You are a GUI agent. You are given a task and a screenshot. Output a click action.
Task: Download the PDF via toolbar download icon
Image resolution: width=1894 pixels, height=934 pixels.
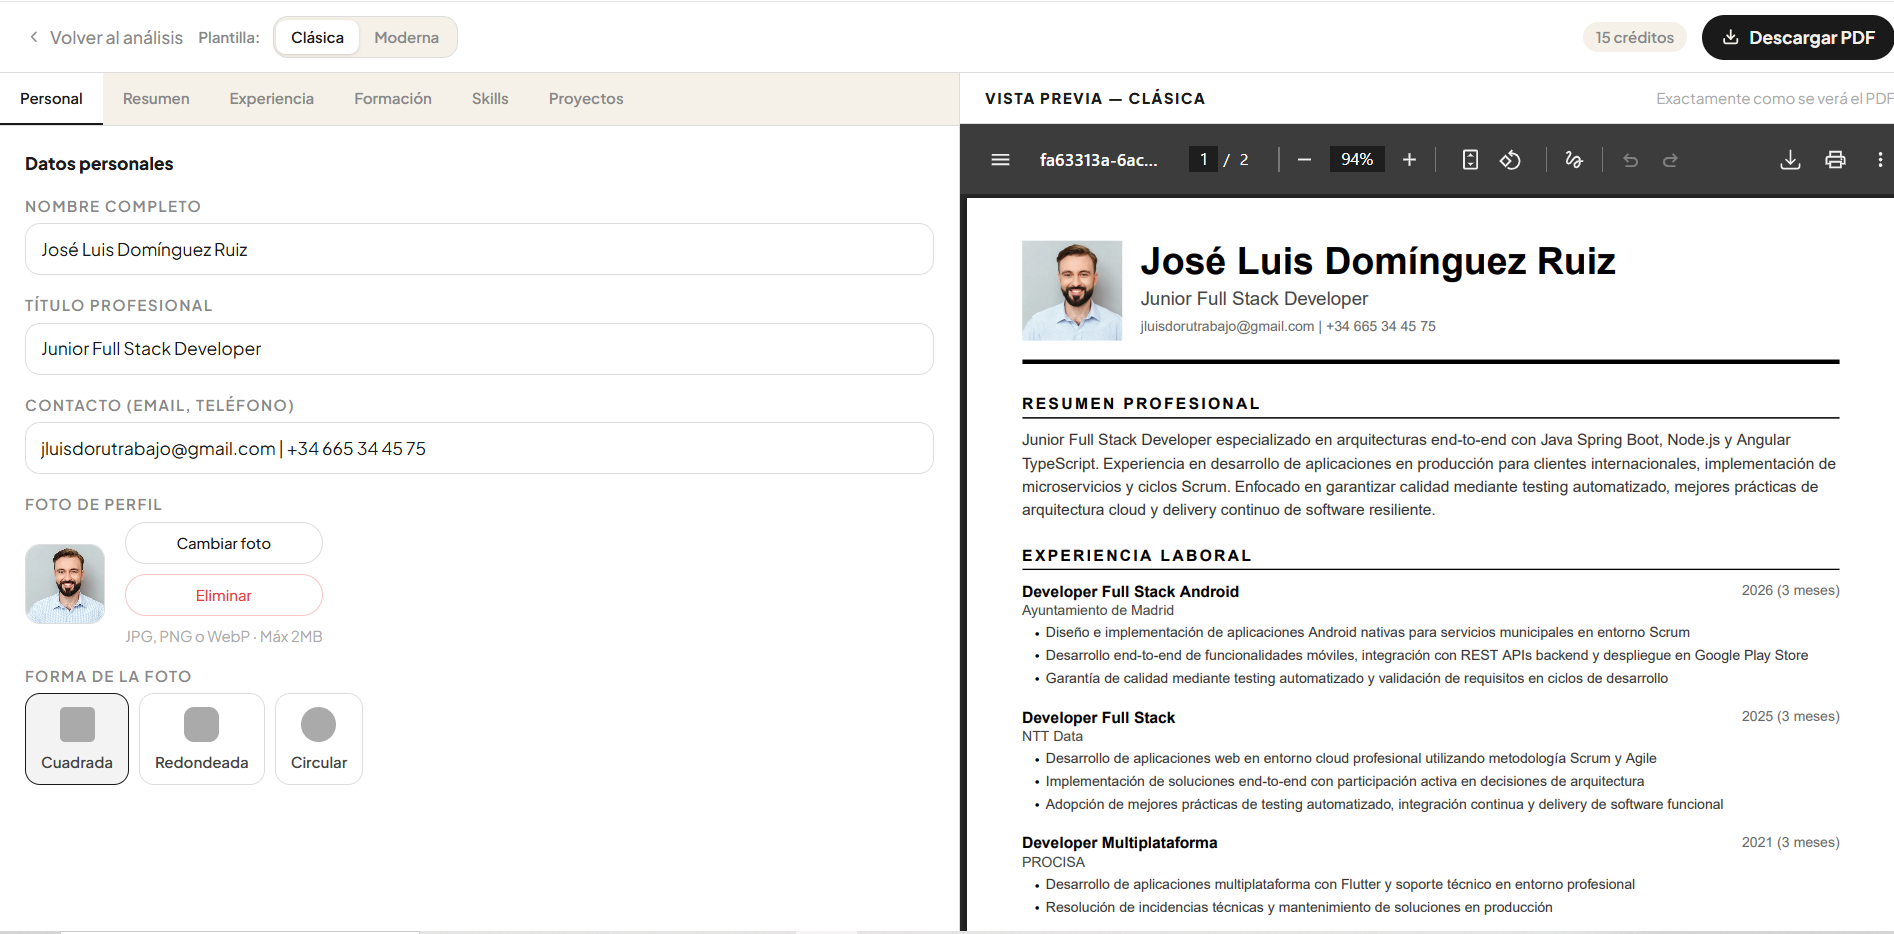1790,160
